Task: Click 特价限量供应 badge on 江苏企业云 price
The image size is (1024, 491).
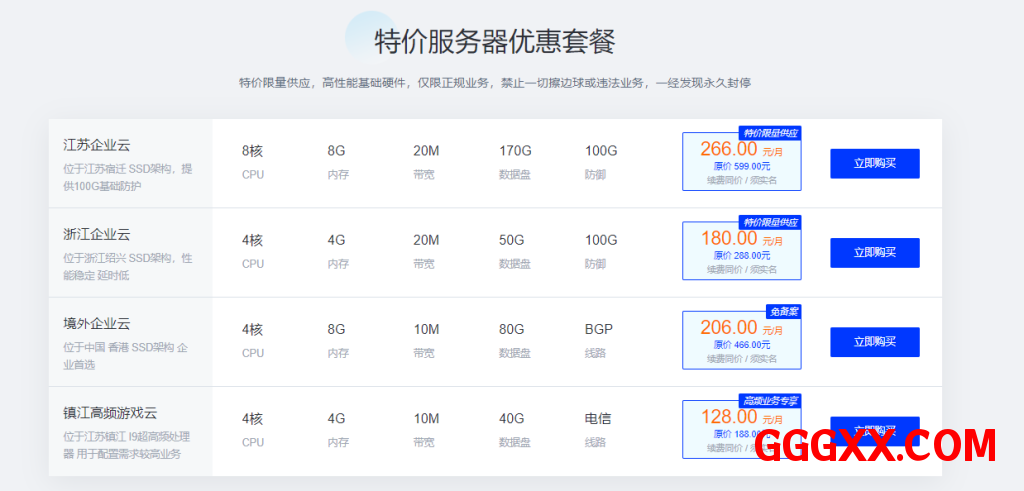Action: (770, 133)
